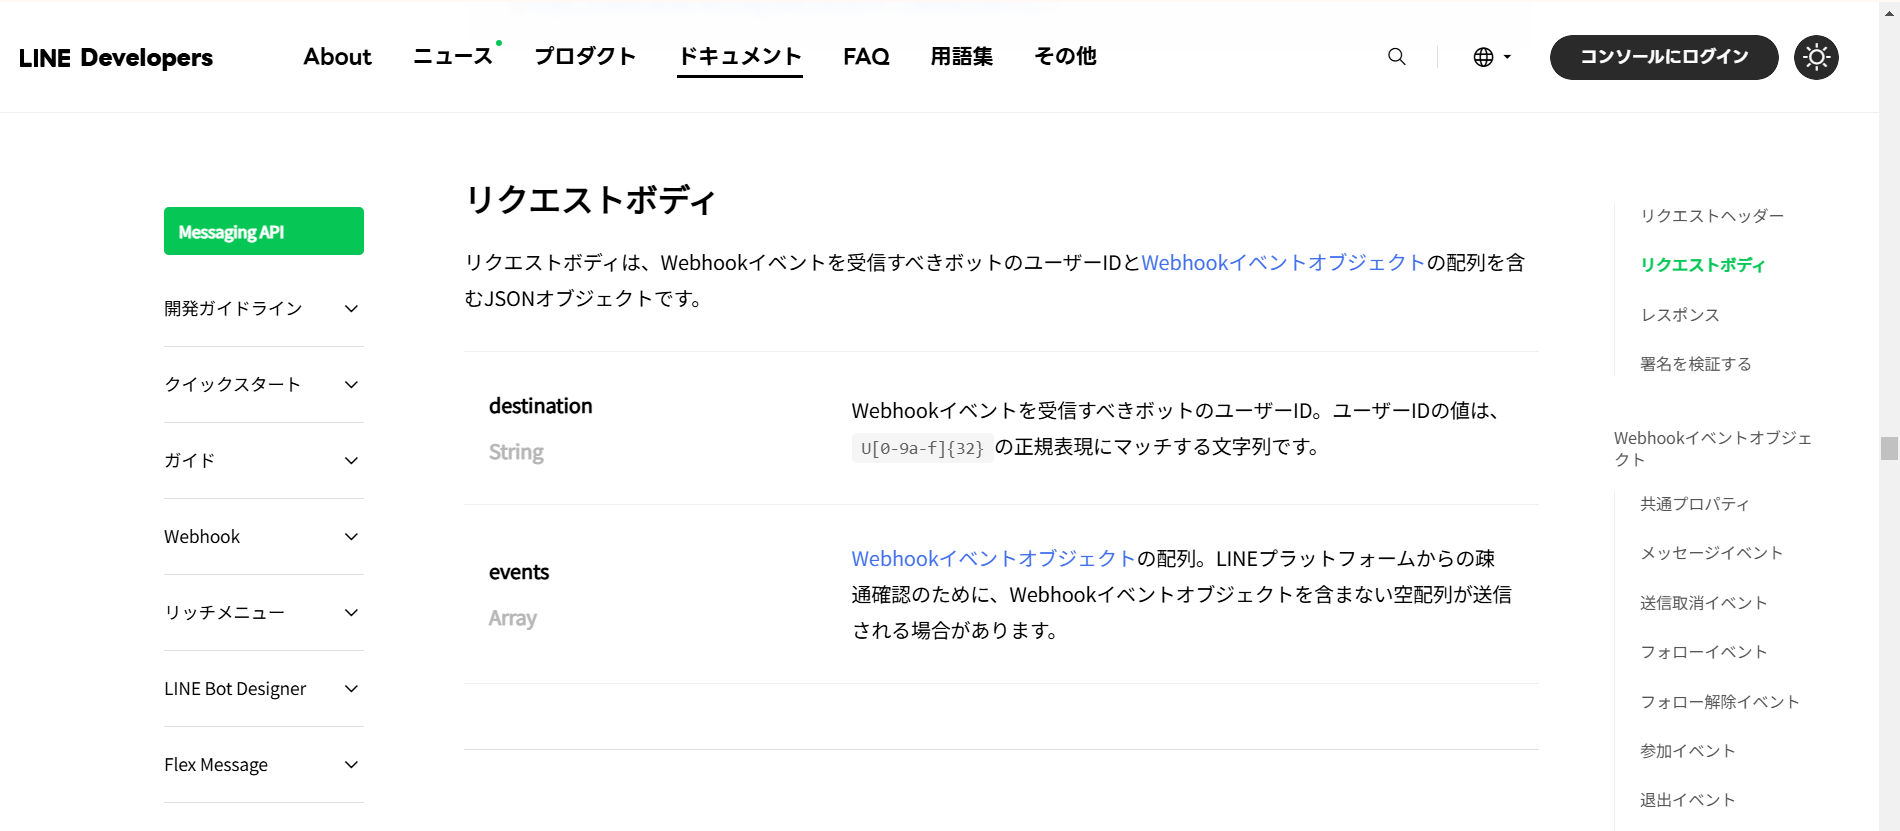
Task: Click the コンソールにログイン button
Action: pos(1663,57)
